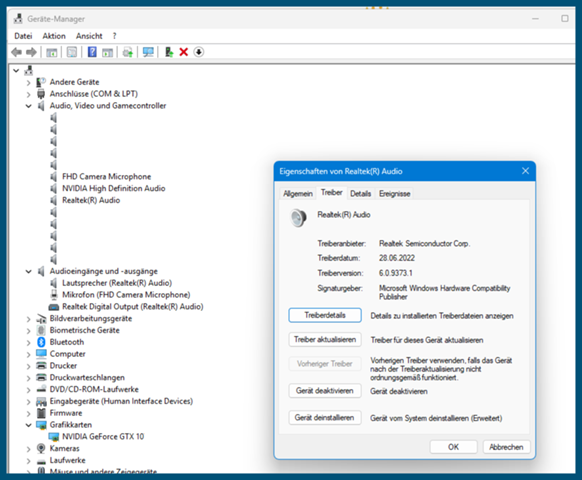Image resolution: width=582 pixels, height=480 pixels.
Task: Switch to the Details tab
Action: point(360,193)
